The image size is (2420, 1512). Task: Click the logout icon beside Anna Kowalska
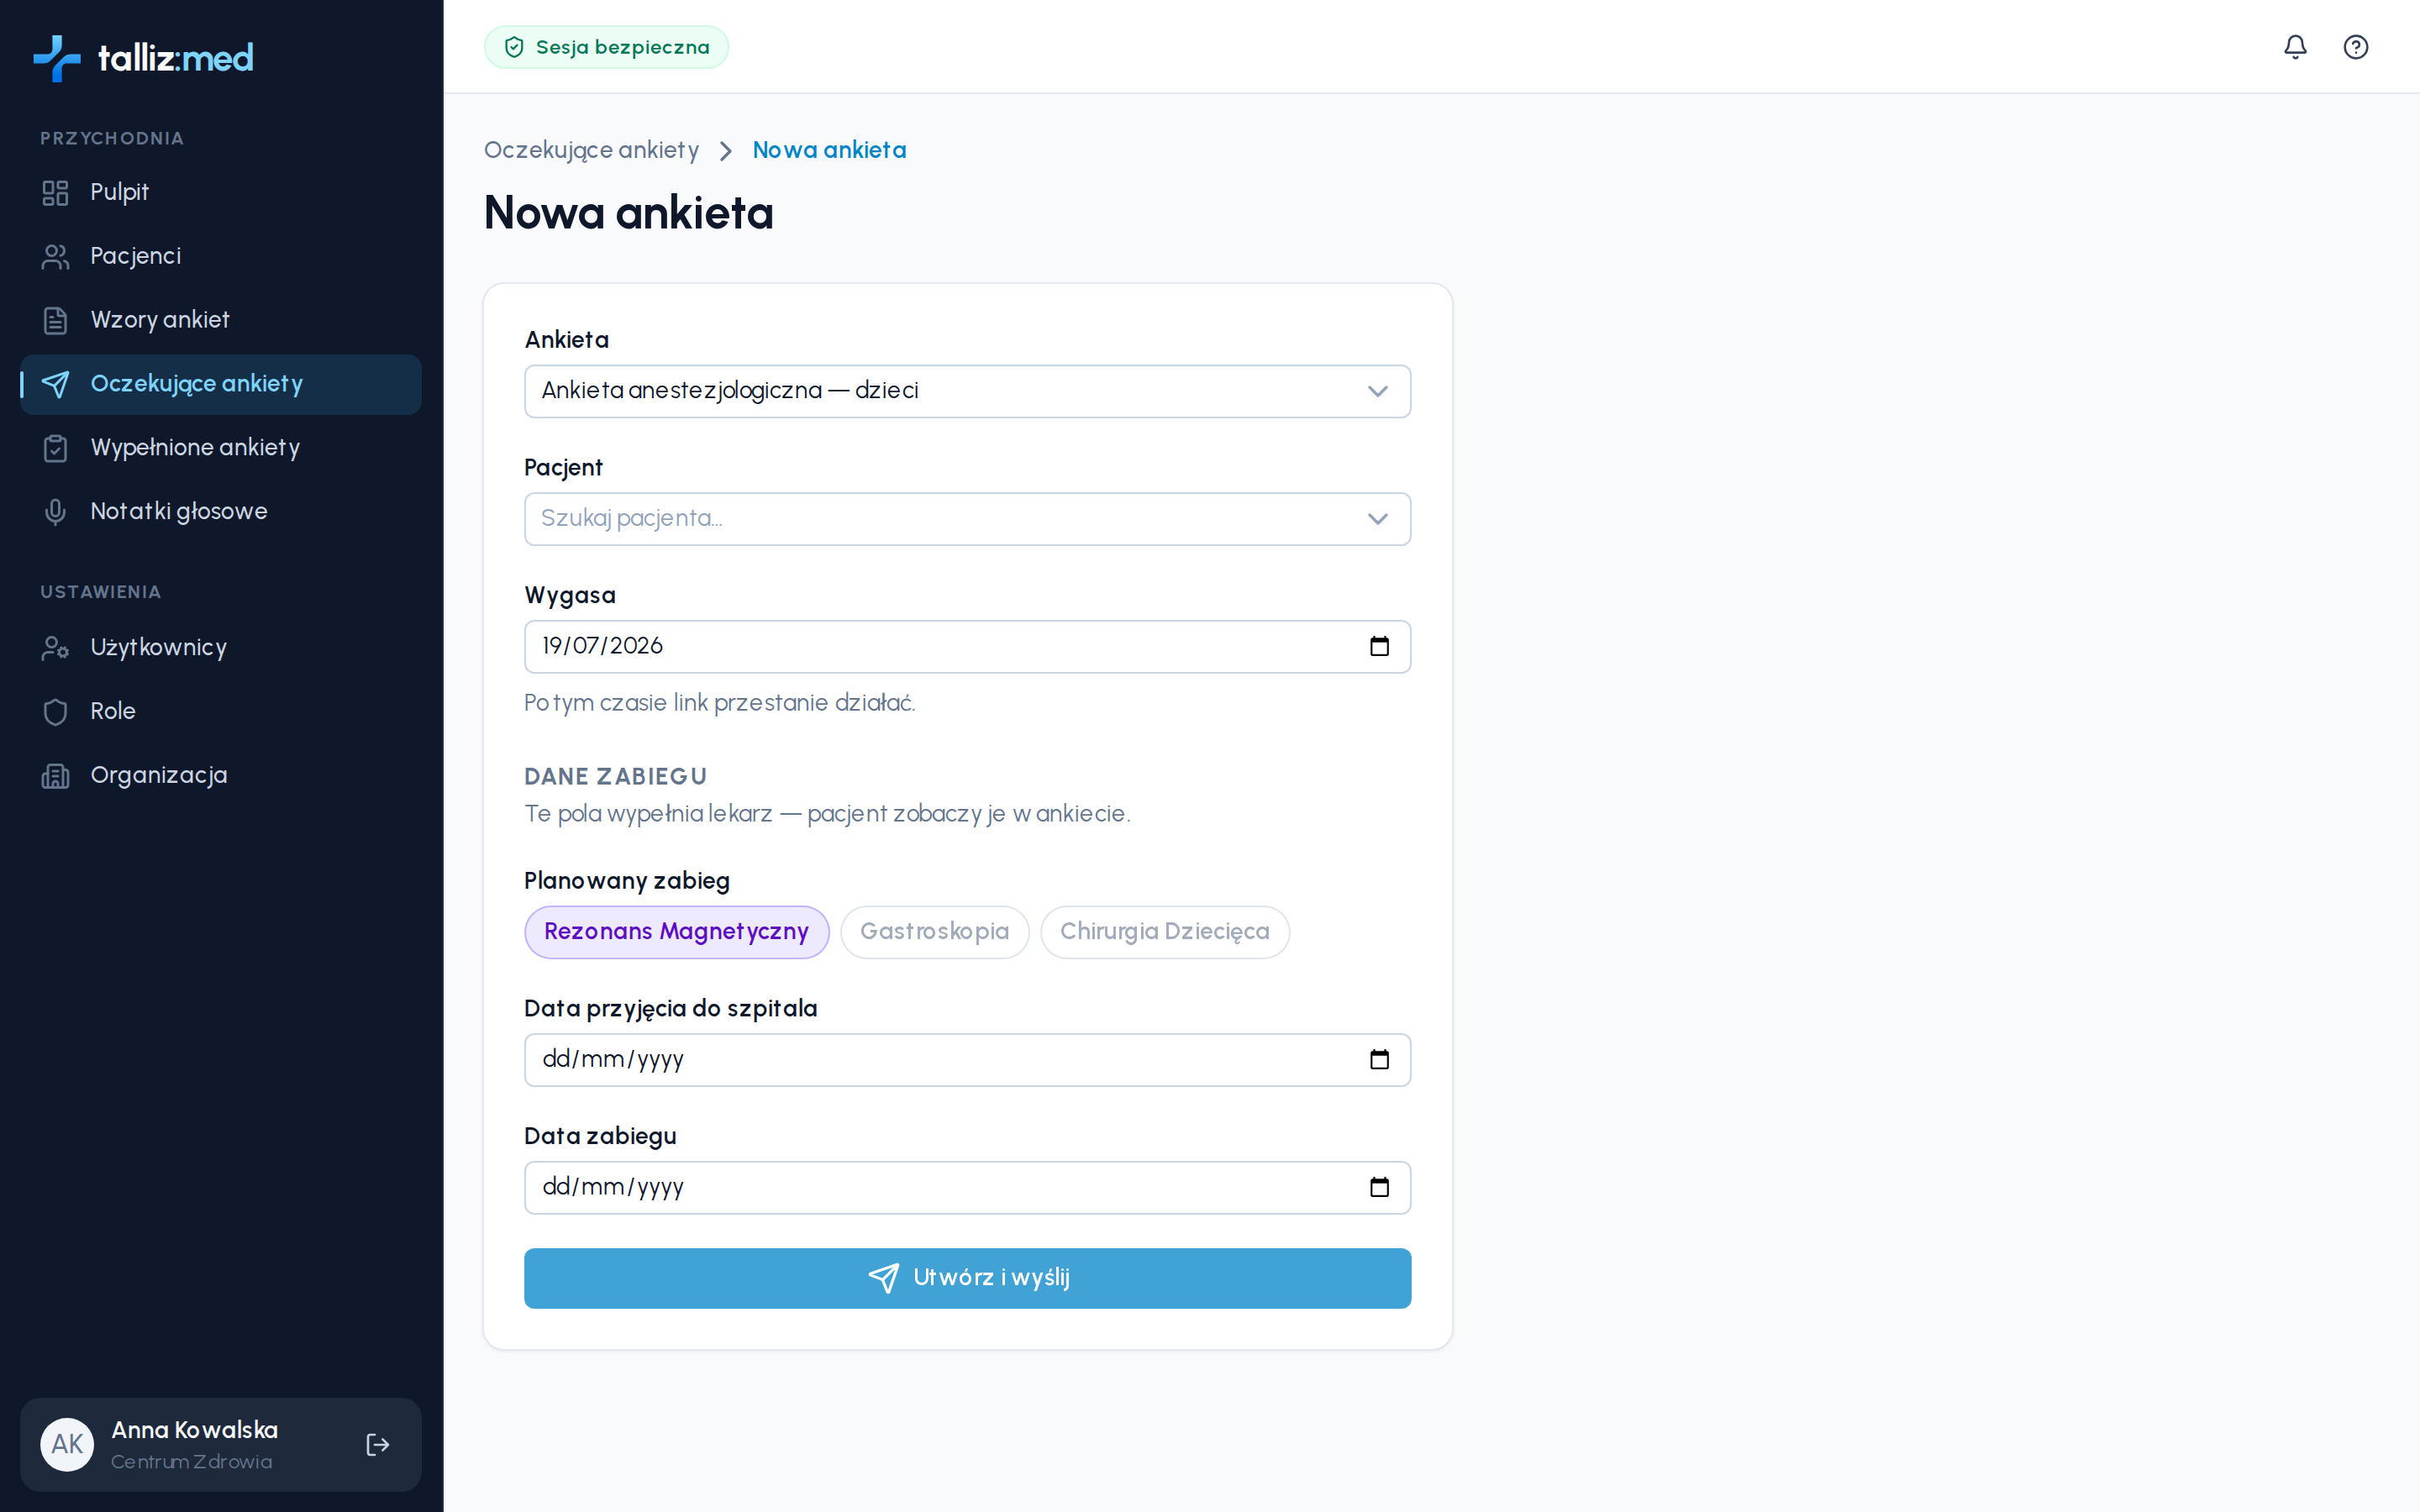[378, 1444]
